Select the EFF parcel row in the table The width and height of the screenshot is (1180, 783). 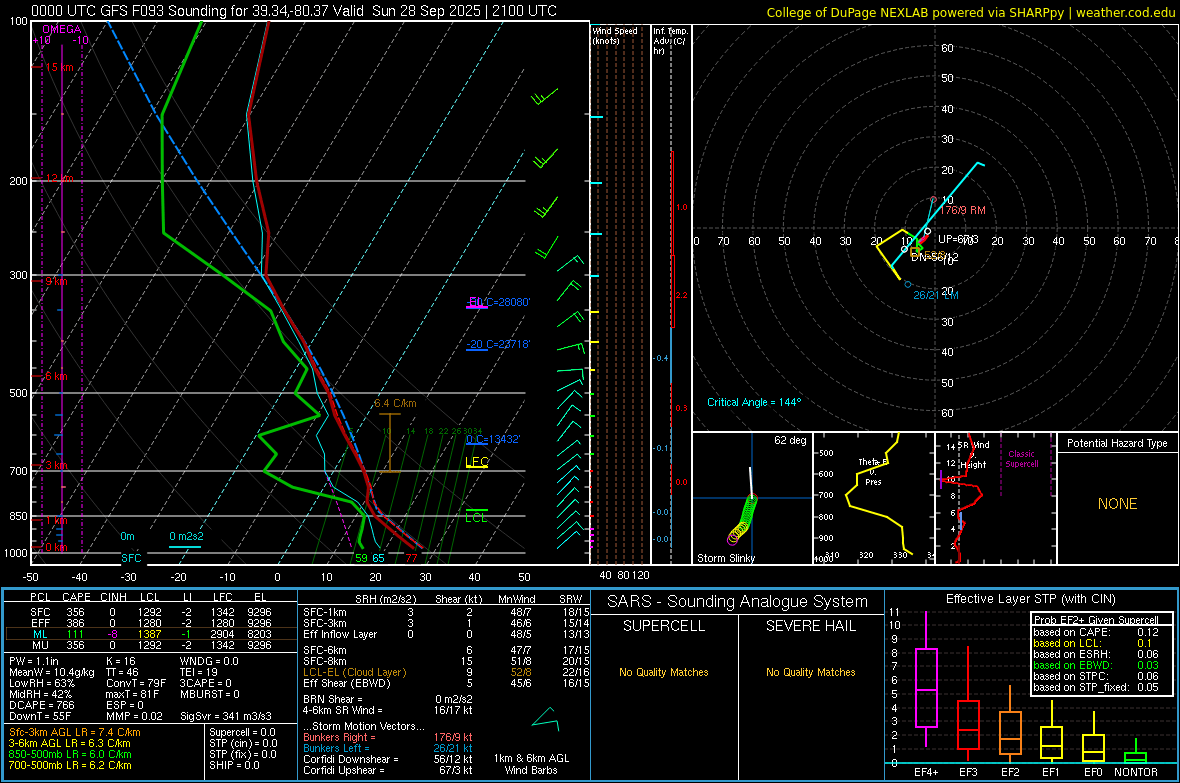[x=151, y=623]
